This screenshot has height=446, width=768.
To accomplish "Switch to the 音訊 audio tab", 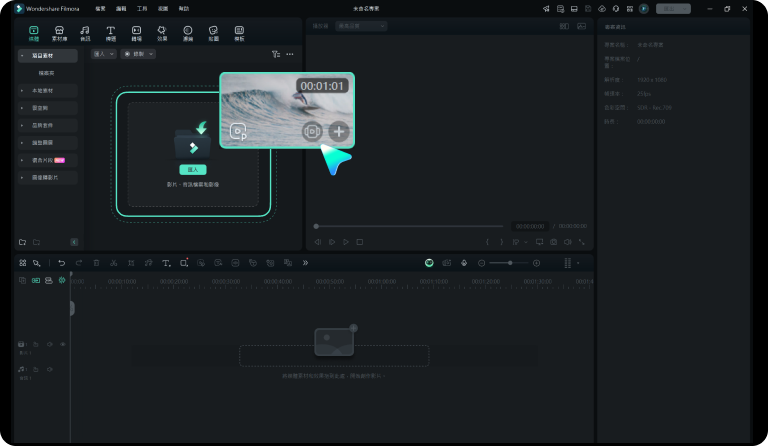I will click(x=85, y=33).
